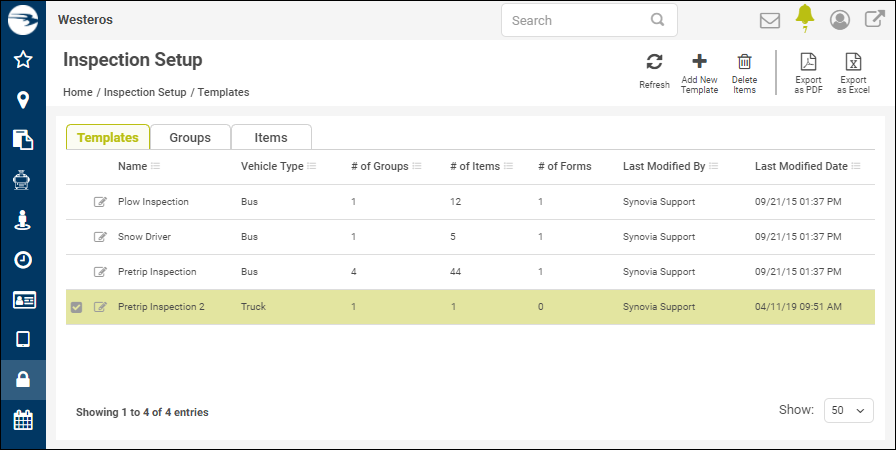Image resolution: width=896 pixels, height=450 pixels.
Task: Open the Name column menu
Action: (x=155, y=166)
